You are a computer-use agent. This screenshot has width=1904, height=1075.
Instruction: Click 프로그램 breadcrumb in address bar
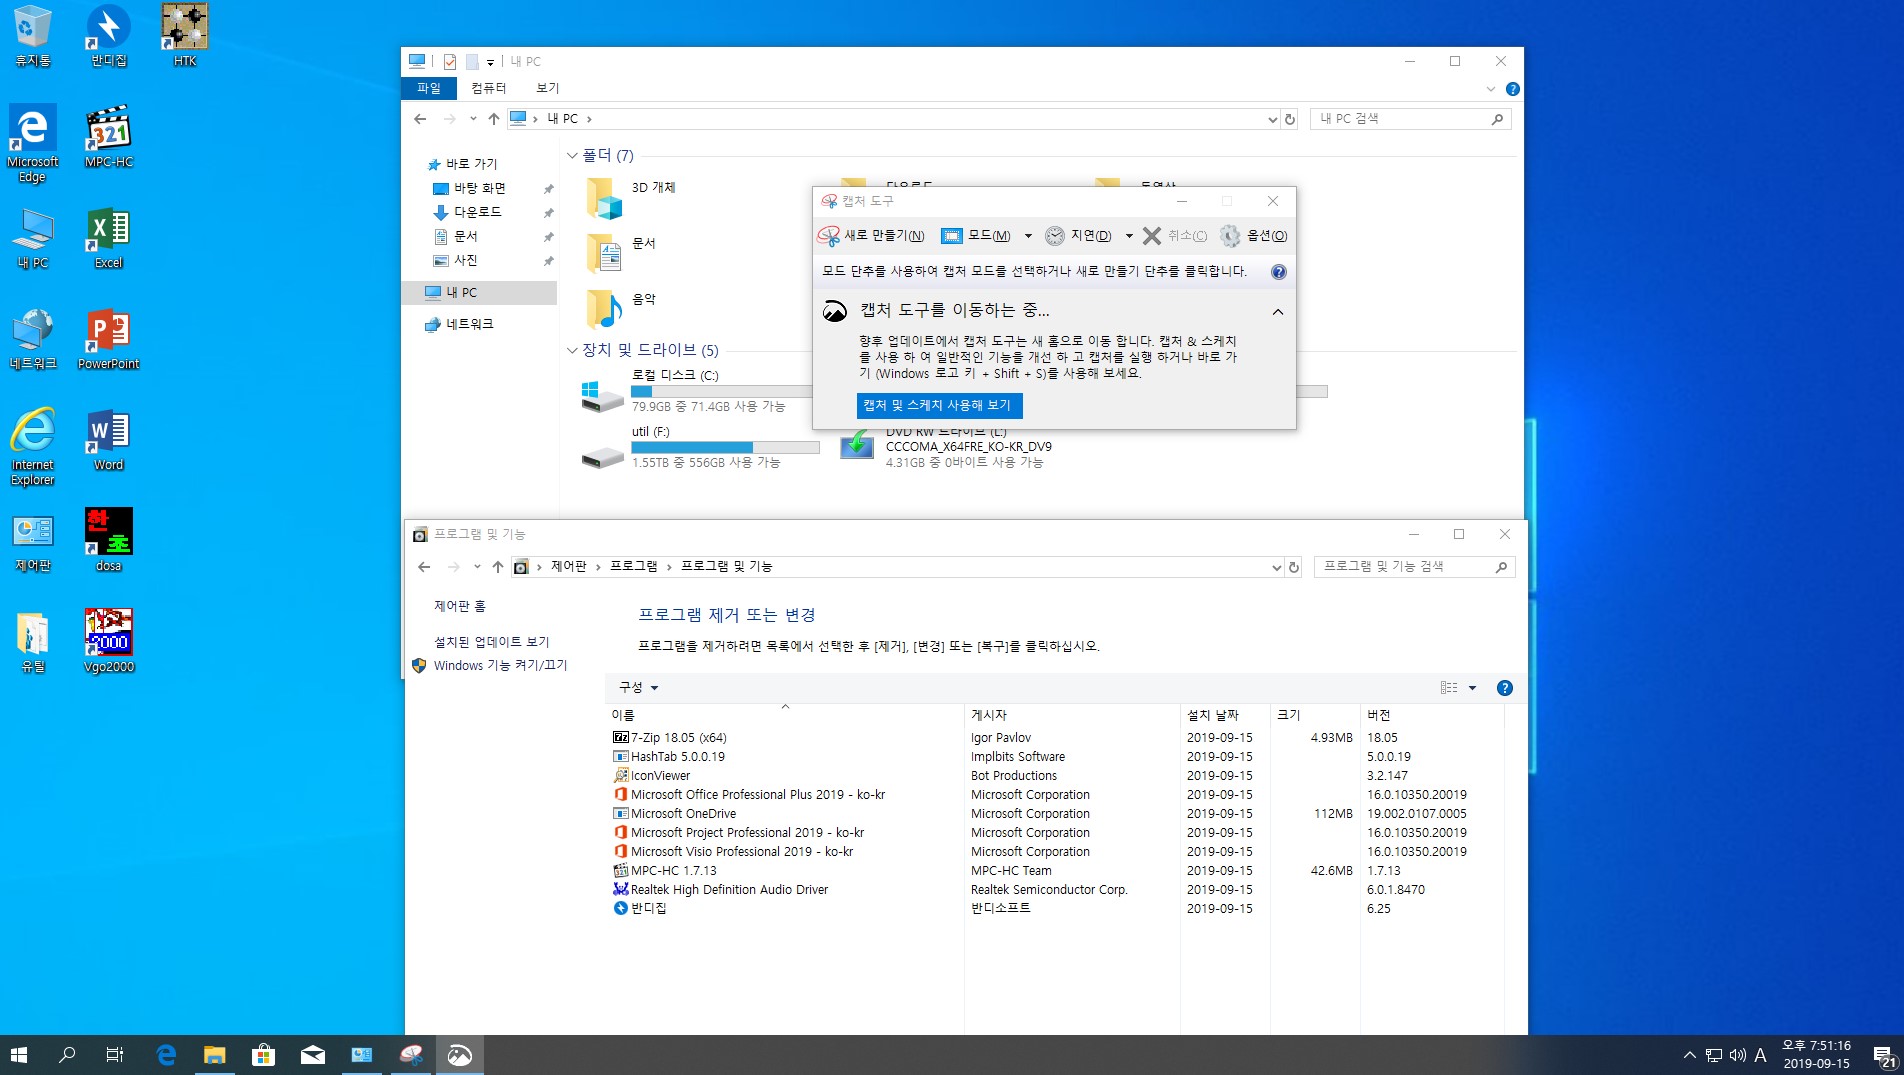[x=634, y=566]
